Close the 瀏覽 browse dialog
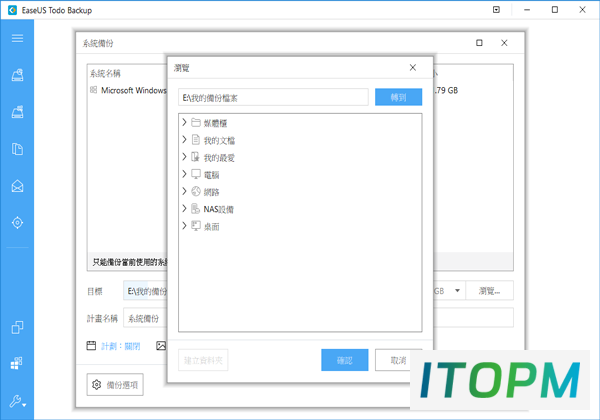600x420 pixels. [x=412, y=68]
